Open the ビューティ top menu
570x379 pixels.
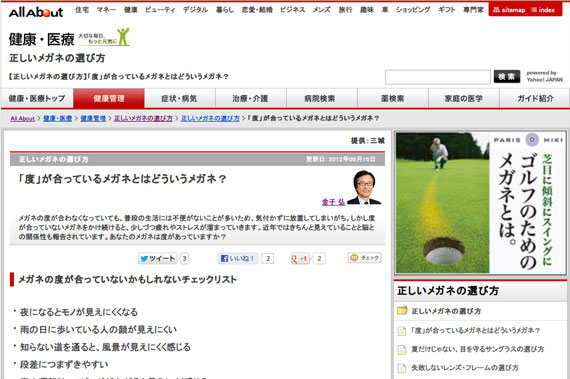pos(160,10)
